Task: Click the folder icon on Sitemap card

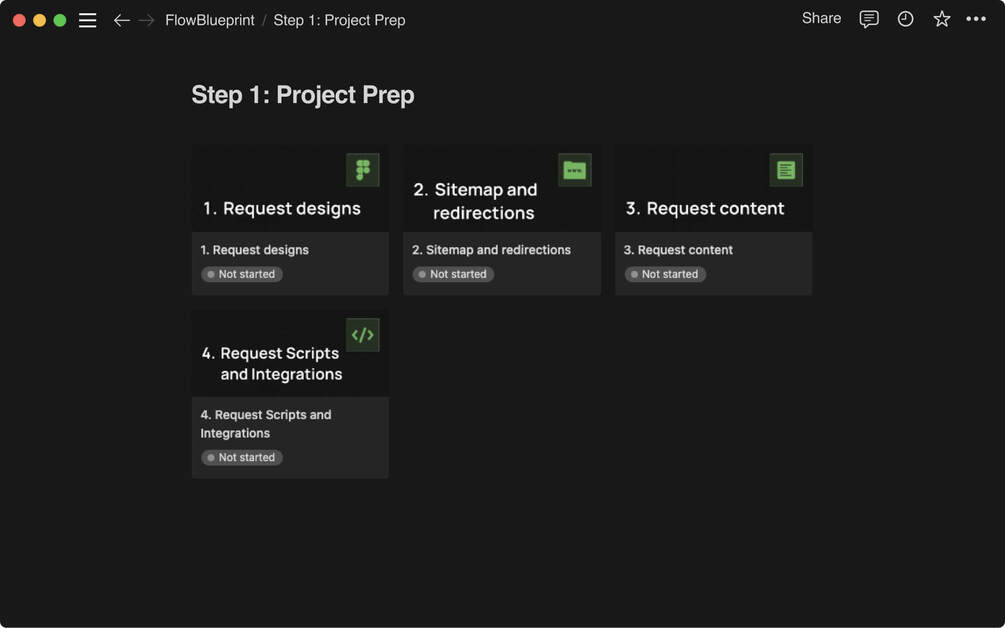Action: [x=574, y=170]
